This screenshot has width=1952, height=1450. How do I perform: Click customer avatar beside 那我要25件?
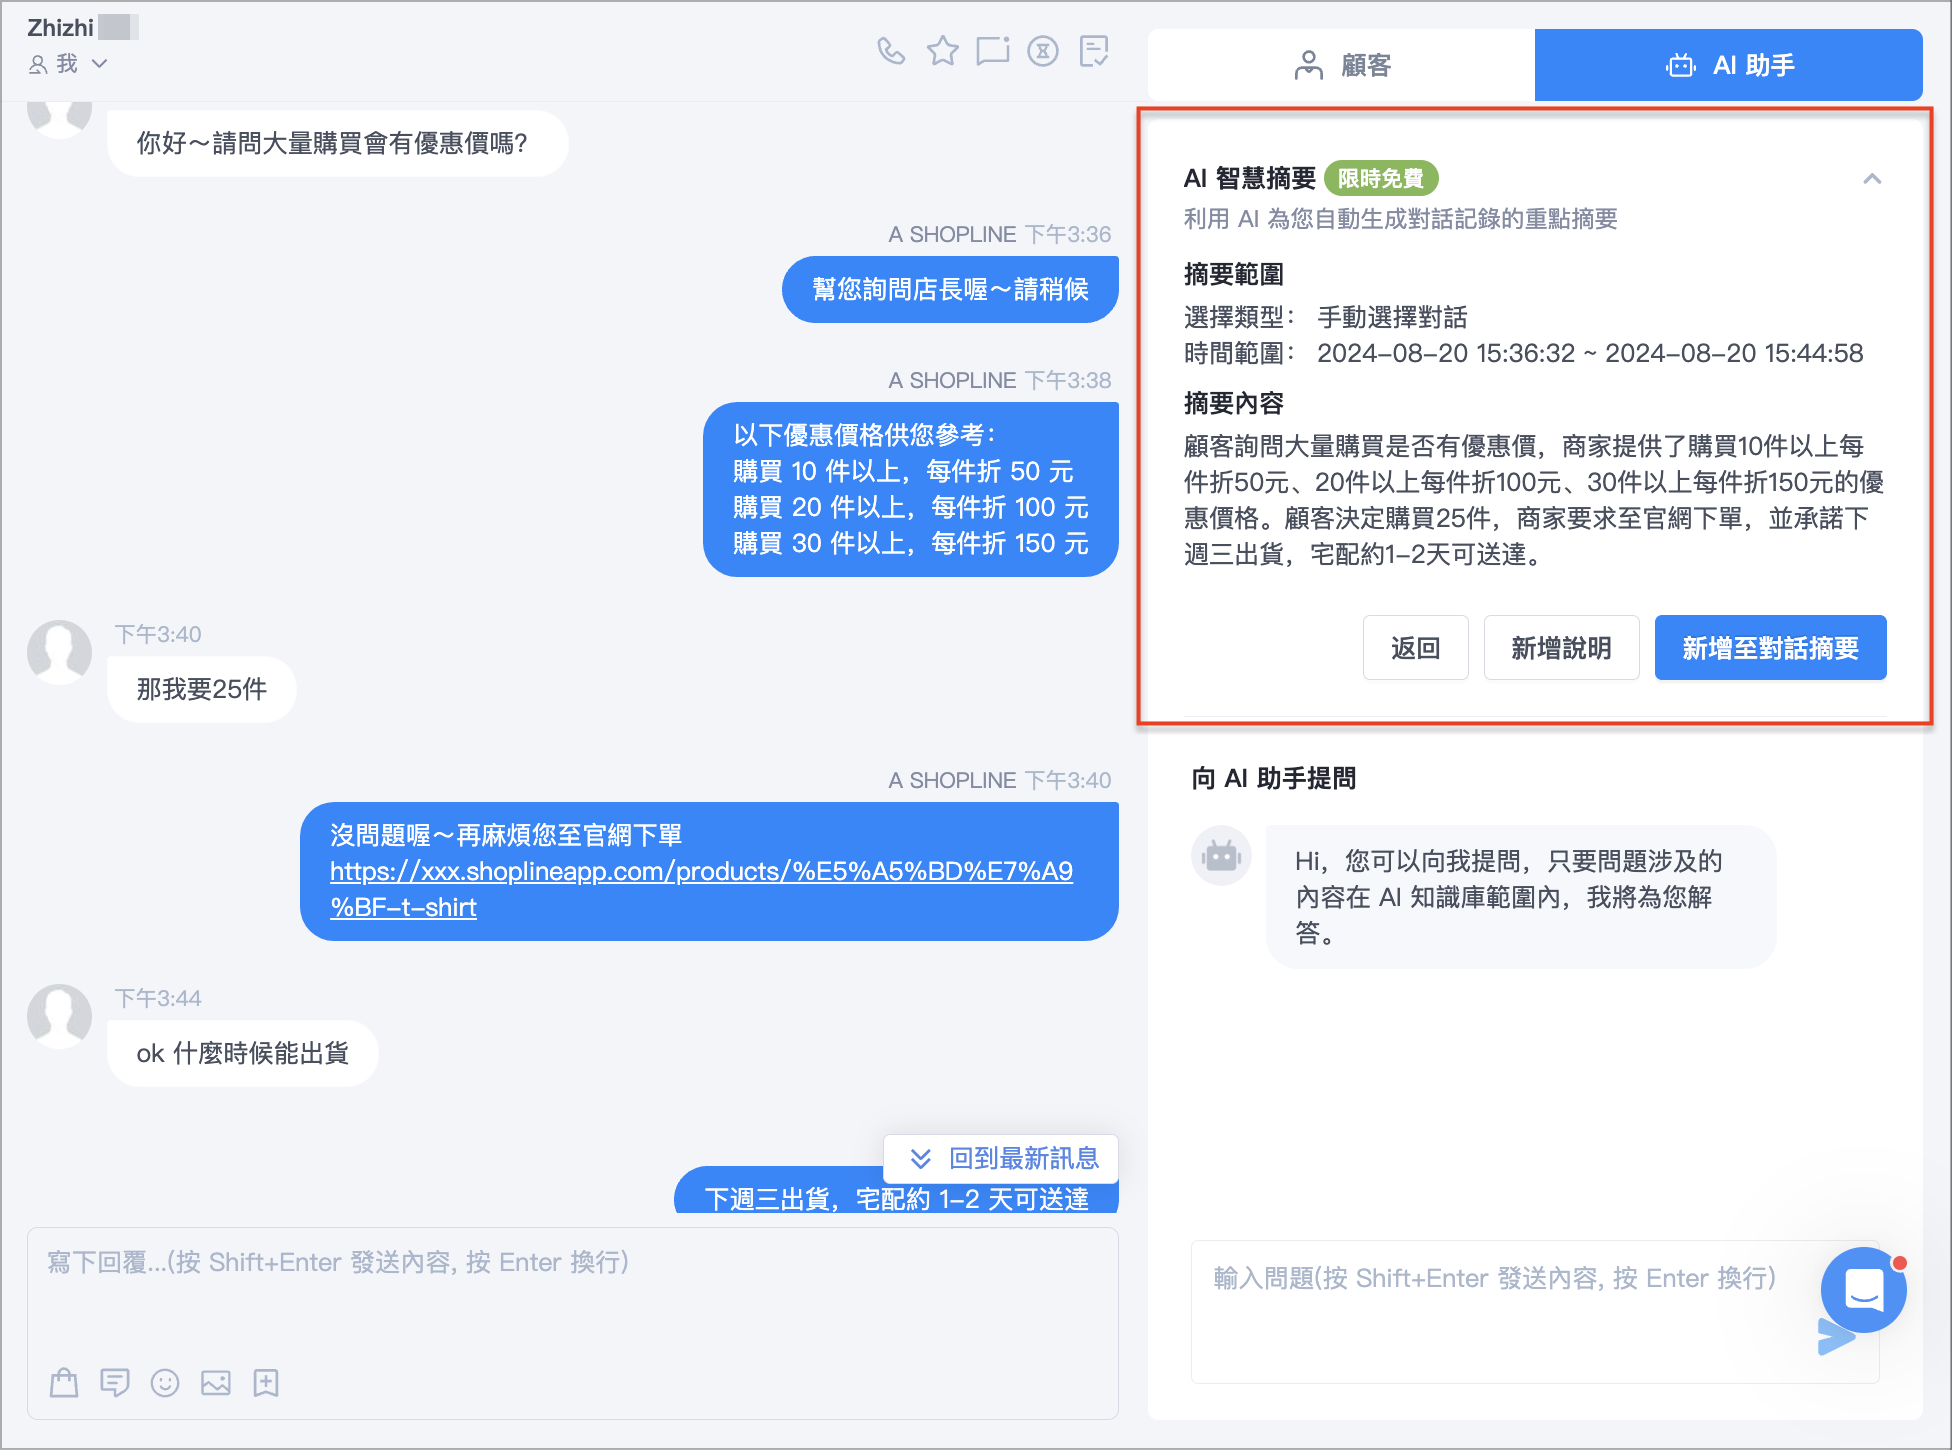pos(59,652)
